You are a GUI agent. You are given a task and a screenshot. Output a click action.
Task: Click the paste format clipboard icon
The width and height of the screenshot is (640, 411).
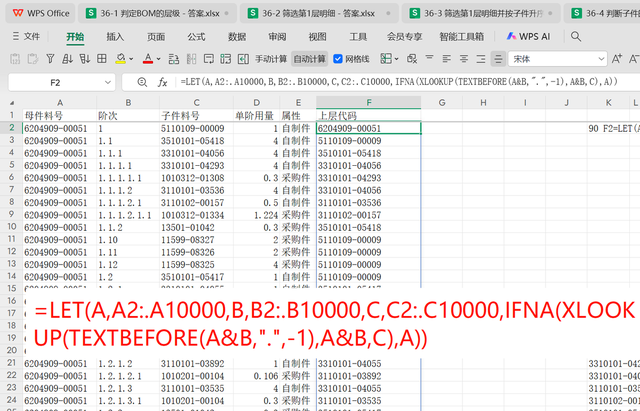tap(33, 59)
